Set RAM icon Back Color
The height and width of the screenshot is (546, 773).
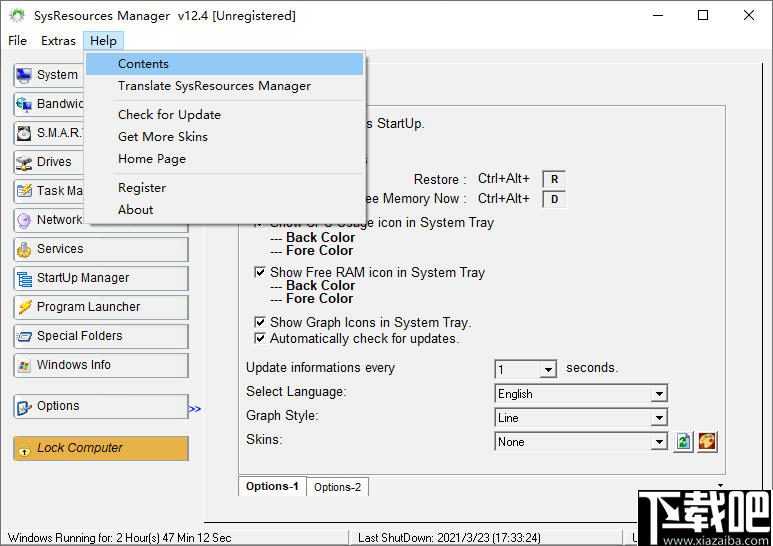320,286
